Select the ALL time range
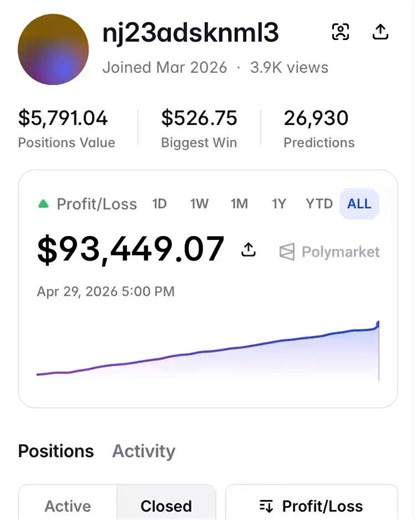This screenshot has width=416, height=520. click(x=359, y=204)
